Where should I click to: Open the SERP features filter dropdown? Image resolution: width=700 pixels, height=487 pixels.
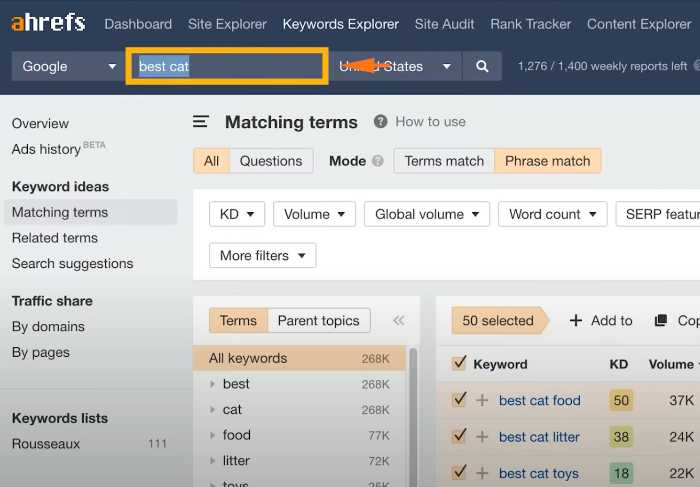click(x=658, y=214)
